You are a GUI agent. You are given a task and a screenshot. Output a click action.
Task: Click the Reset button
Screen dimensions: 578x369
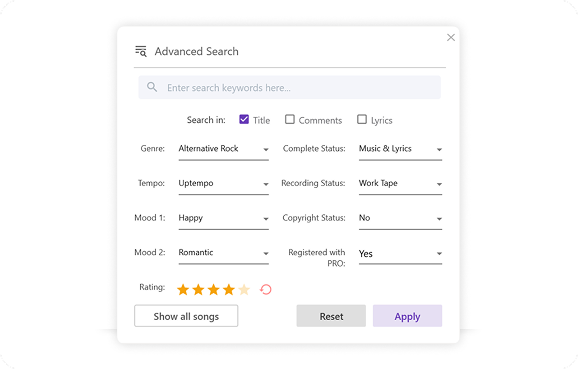point(331,316)
